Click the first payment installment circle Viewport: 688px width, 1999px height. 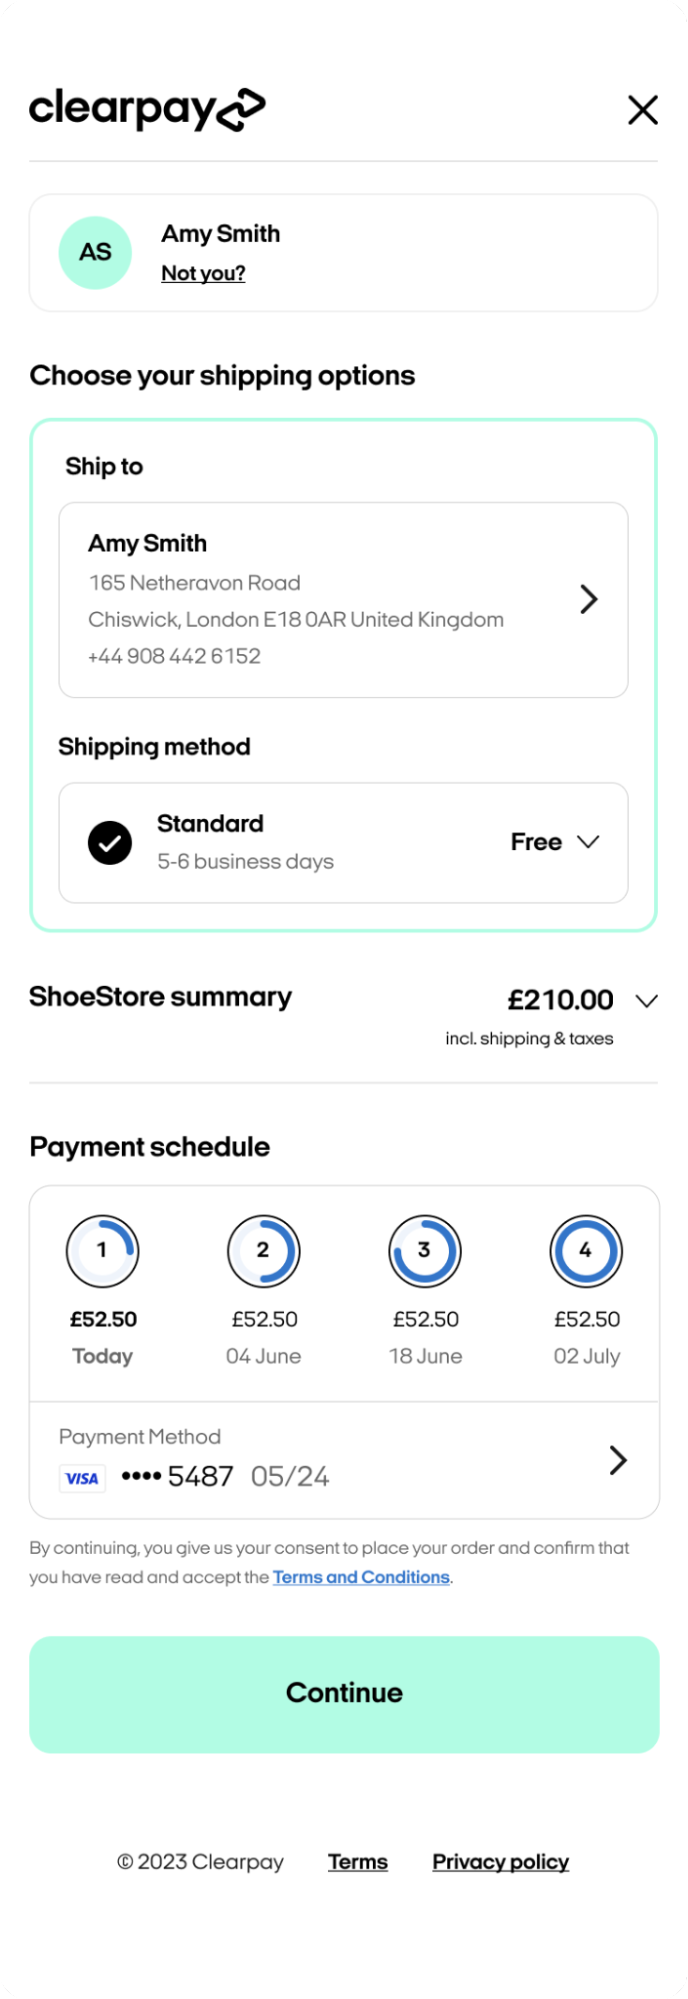[103, 1251]
